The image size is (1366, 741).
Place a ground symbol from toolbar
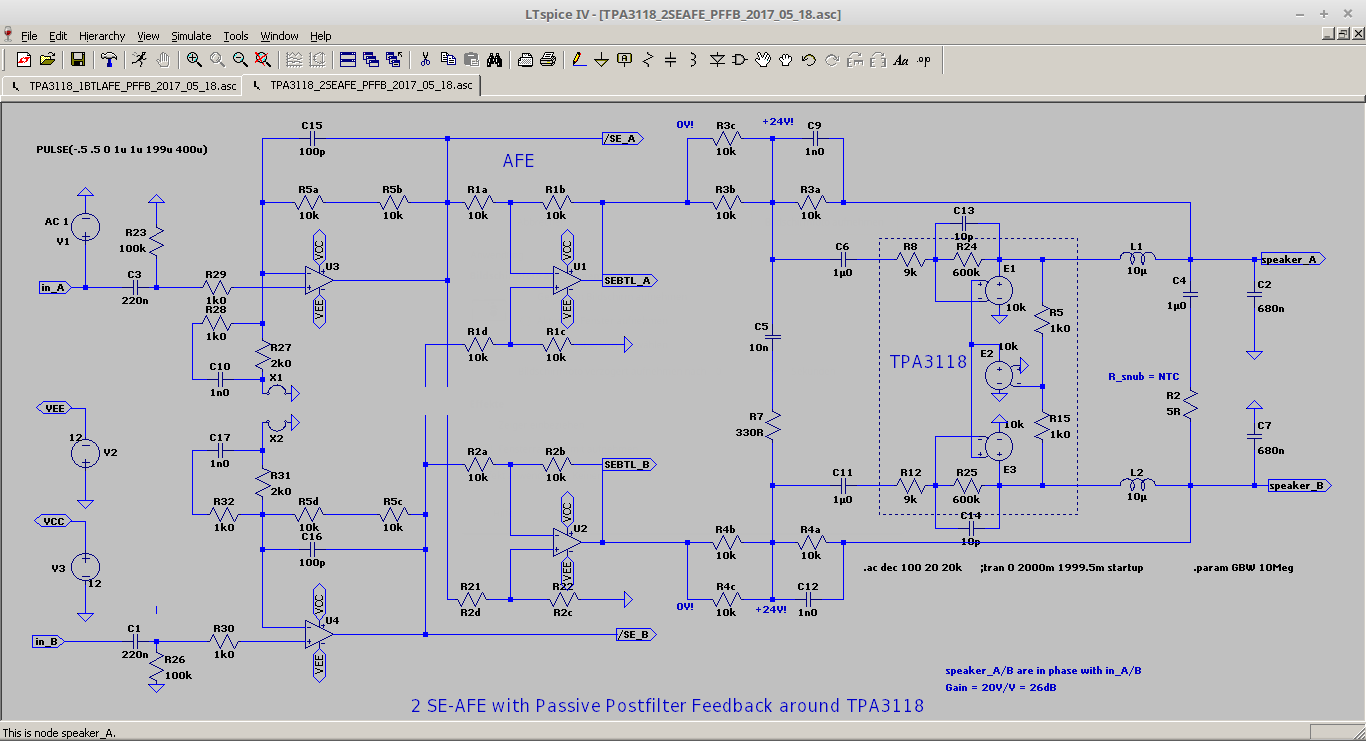tap(601, 60)
